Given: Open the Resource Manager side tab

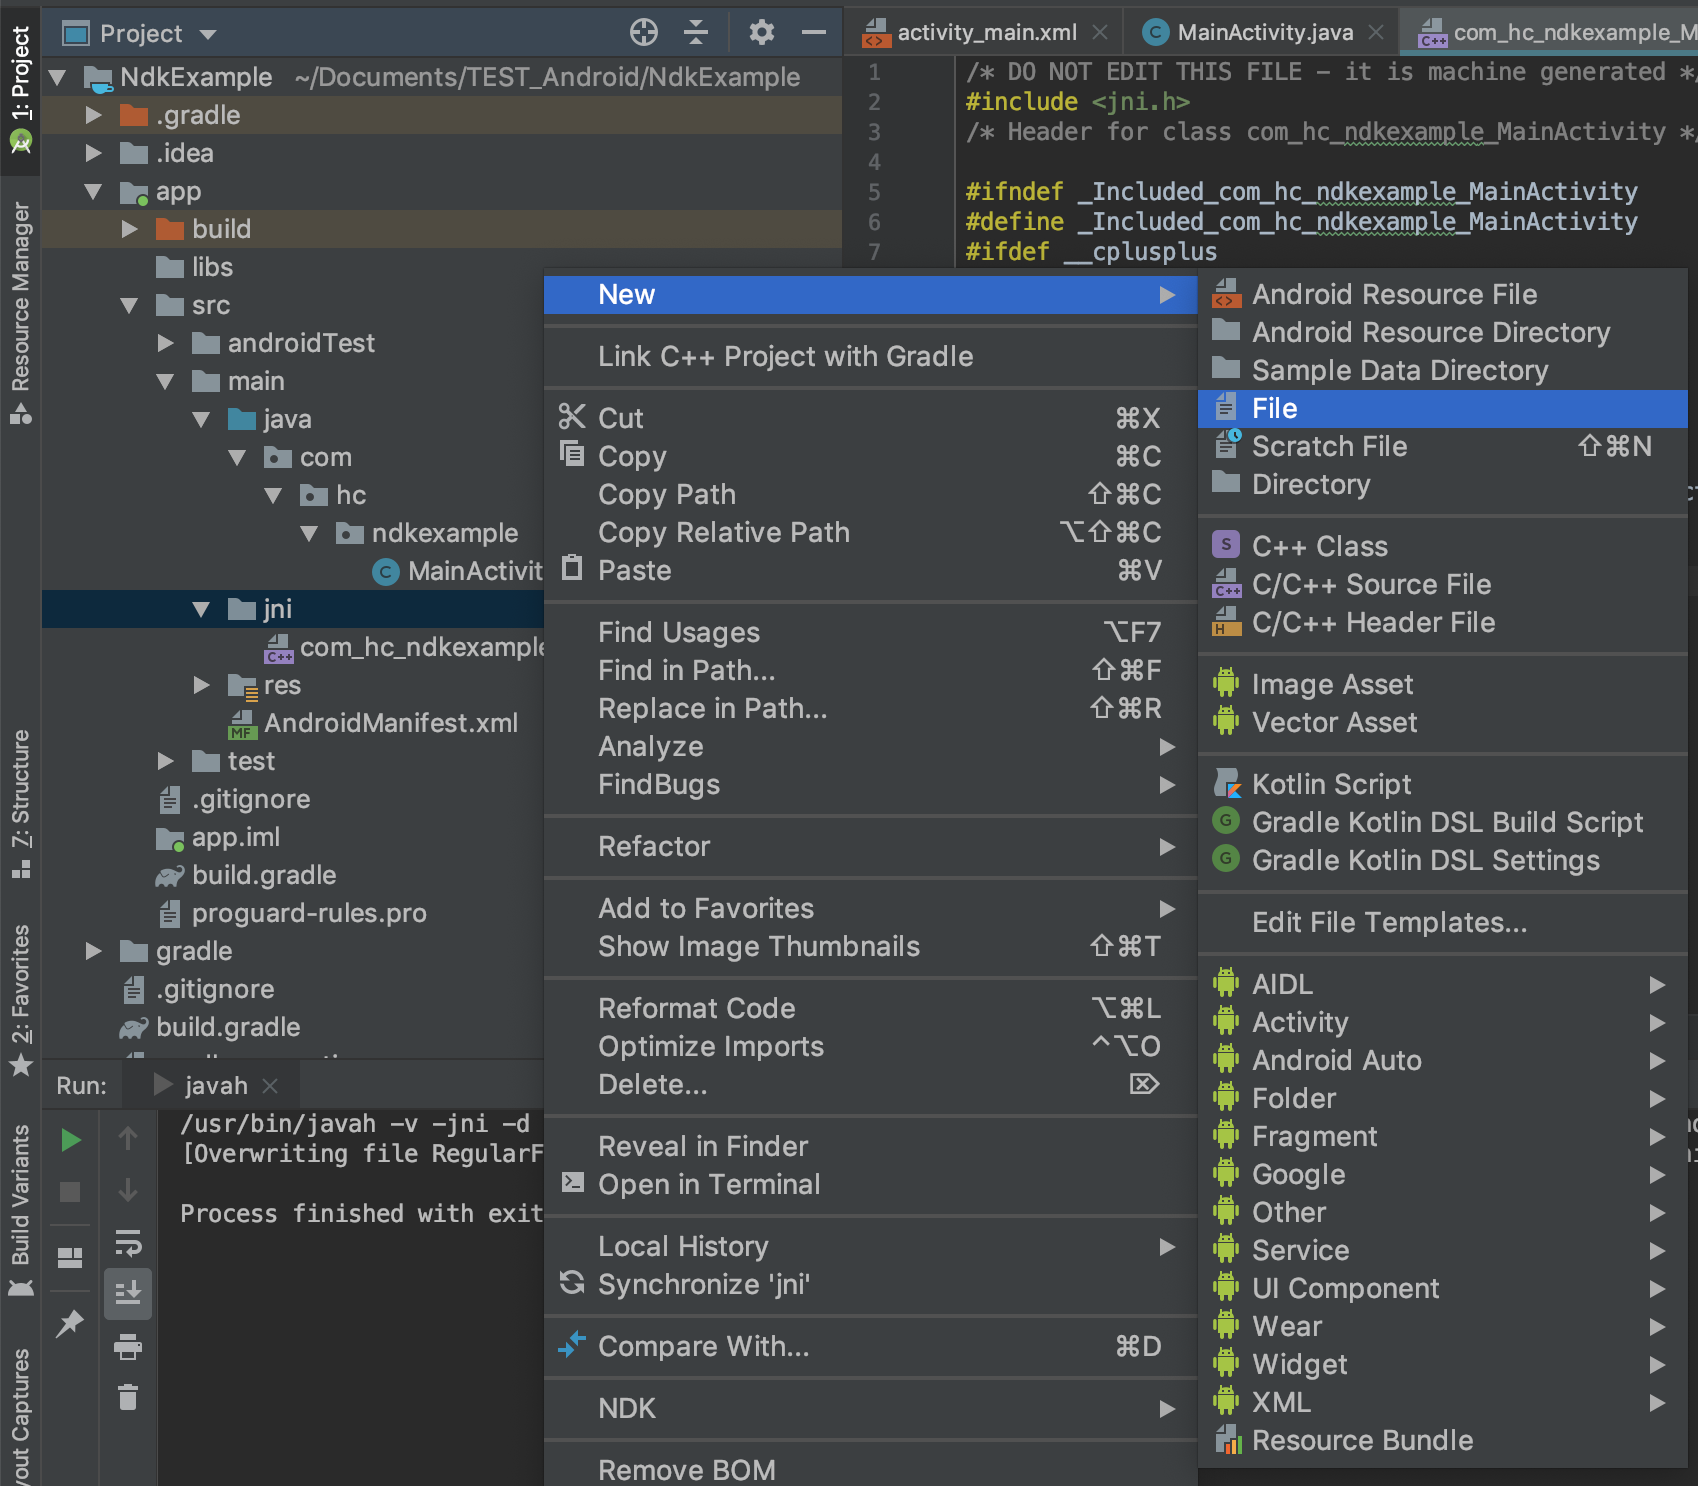Looking at the screenshot, I should pyautogui.click(x=20, y=313).
